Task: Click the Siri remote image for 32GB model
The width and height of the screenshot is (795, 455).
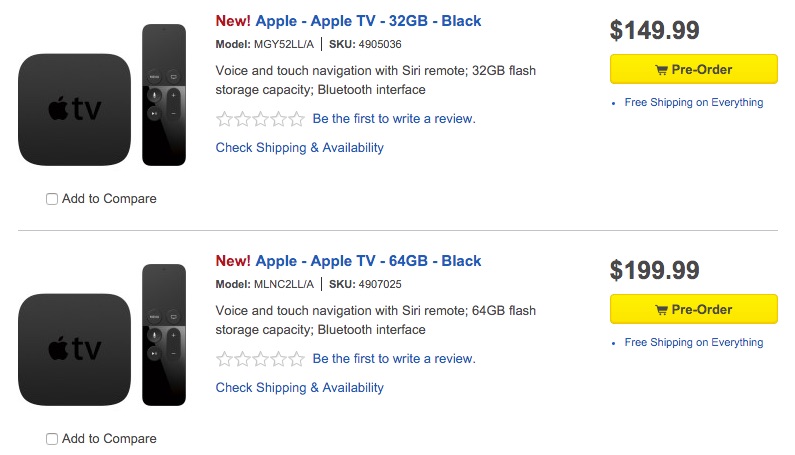Action: tap(164, 94)
